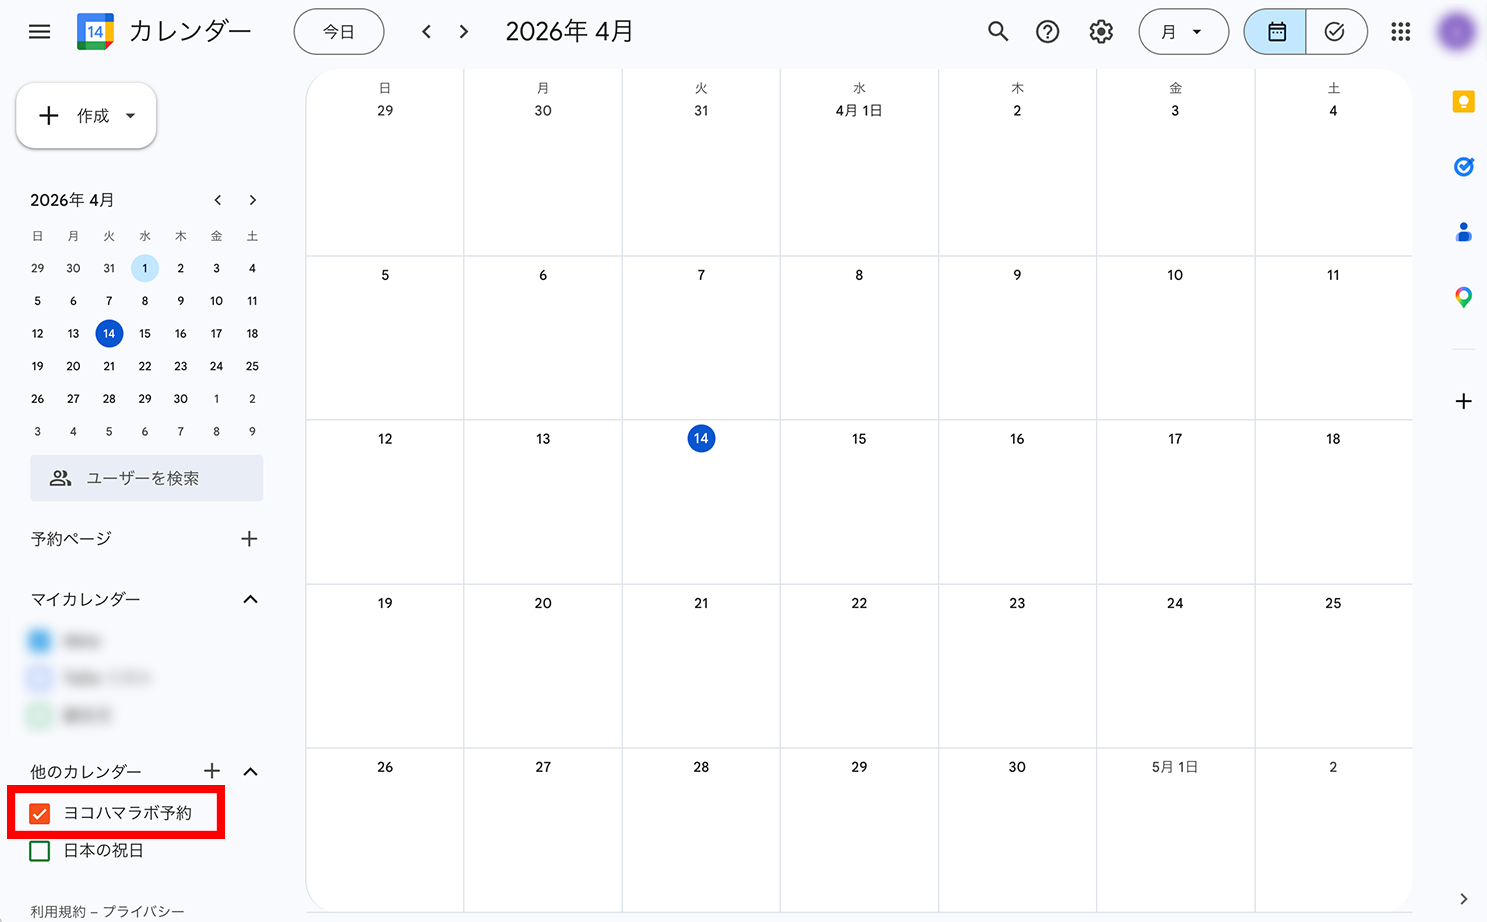The width and height of the screenshot is (1487, 922).
Task: Open the 利用規約 link
Action: (57, 911)
